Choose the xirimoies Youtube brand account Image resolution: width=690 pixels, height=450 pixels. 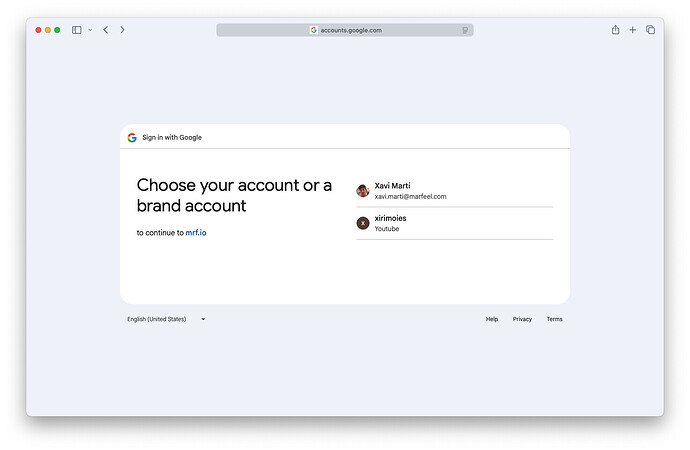454,223
